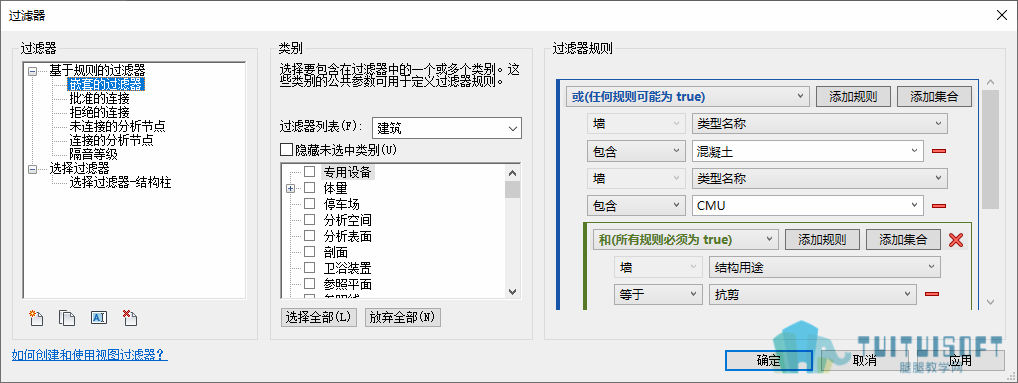Check the 剖面 category box
This screenshot has width=1018, height=383.
[x=310, y=252]
